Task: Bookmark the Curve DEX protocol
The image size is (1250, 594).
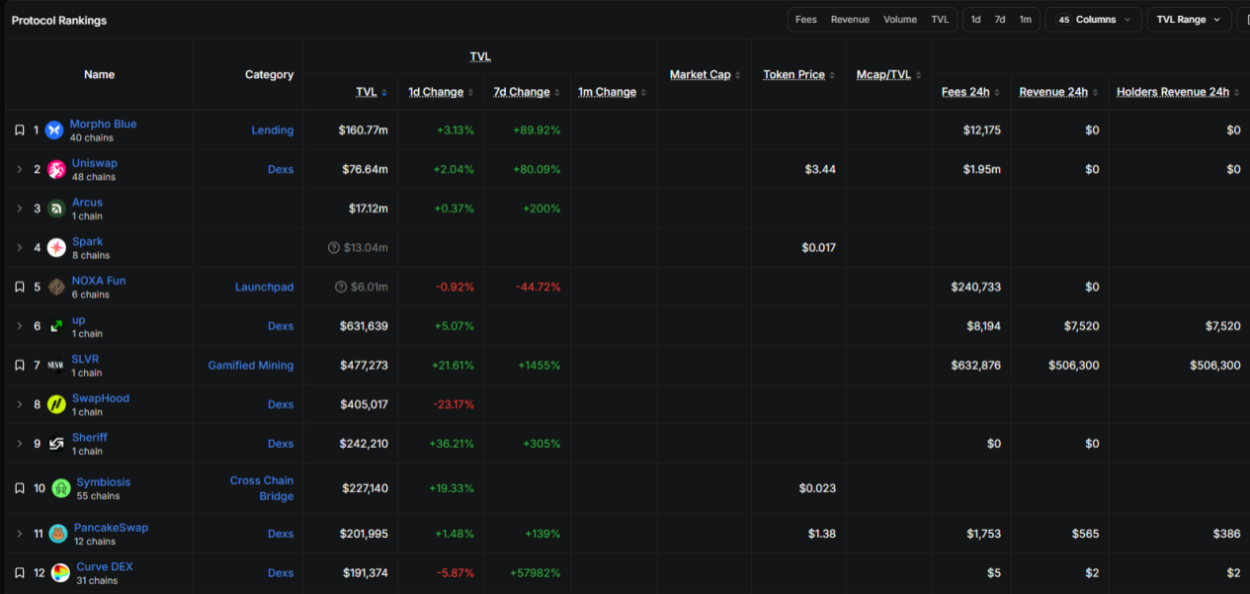Action: [19, 573]
